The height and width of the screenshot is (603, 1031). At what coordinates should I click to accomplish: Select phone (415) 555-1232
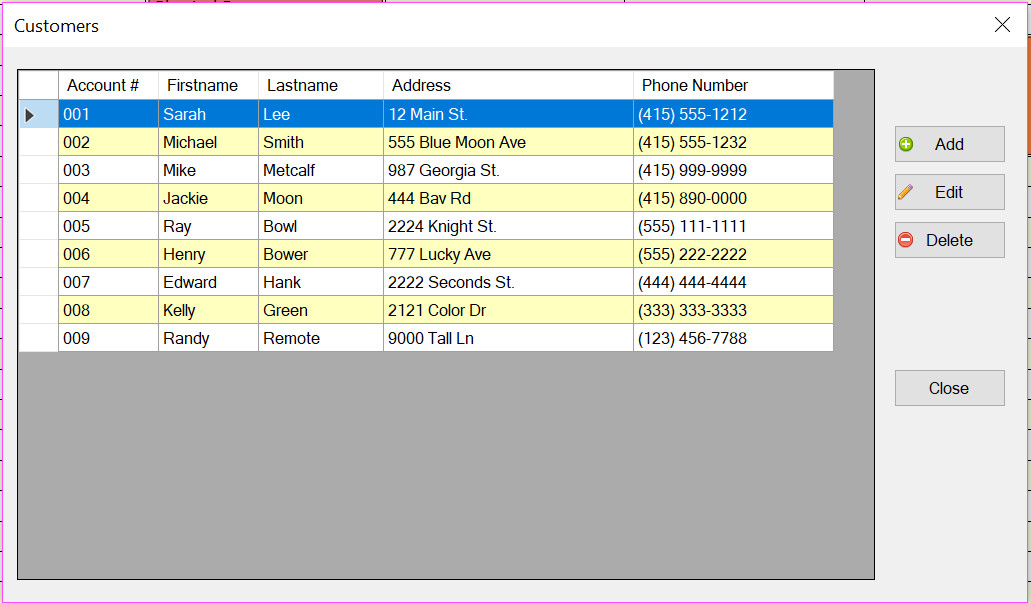tap(734, 142)
